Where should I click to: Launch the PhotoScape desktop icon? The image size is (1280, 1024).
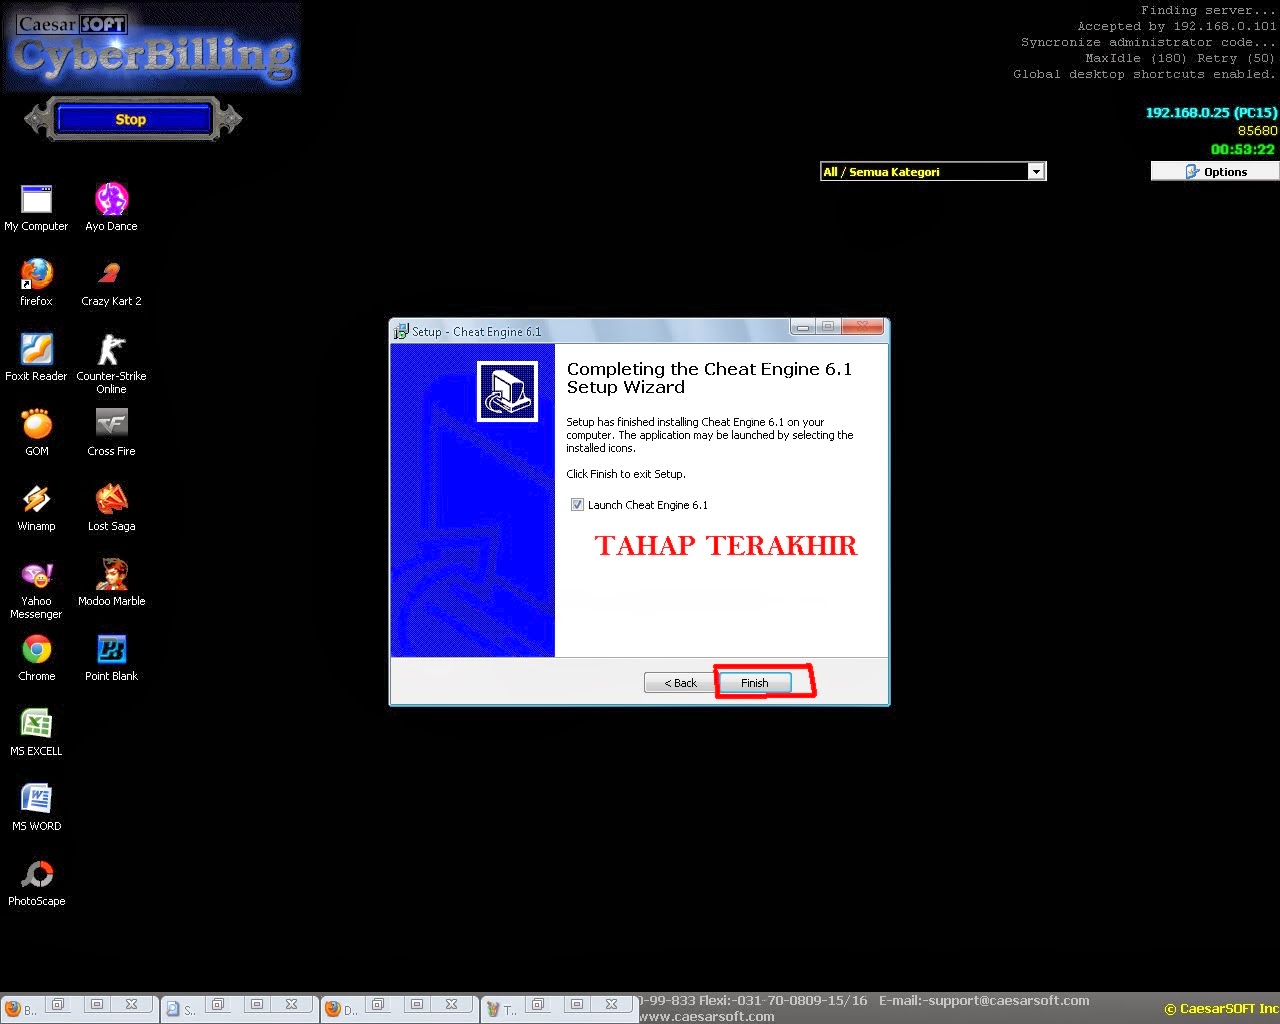tap(36, 882)
